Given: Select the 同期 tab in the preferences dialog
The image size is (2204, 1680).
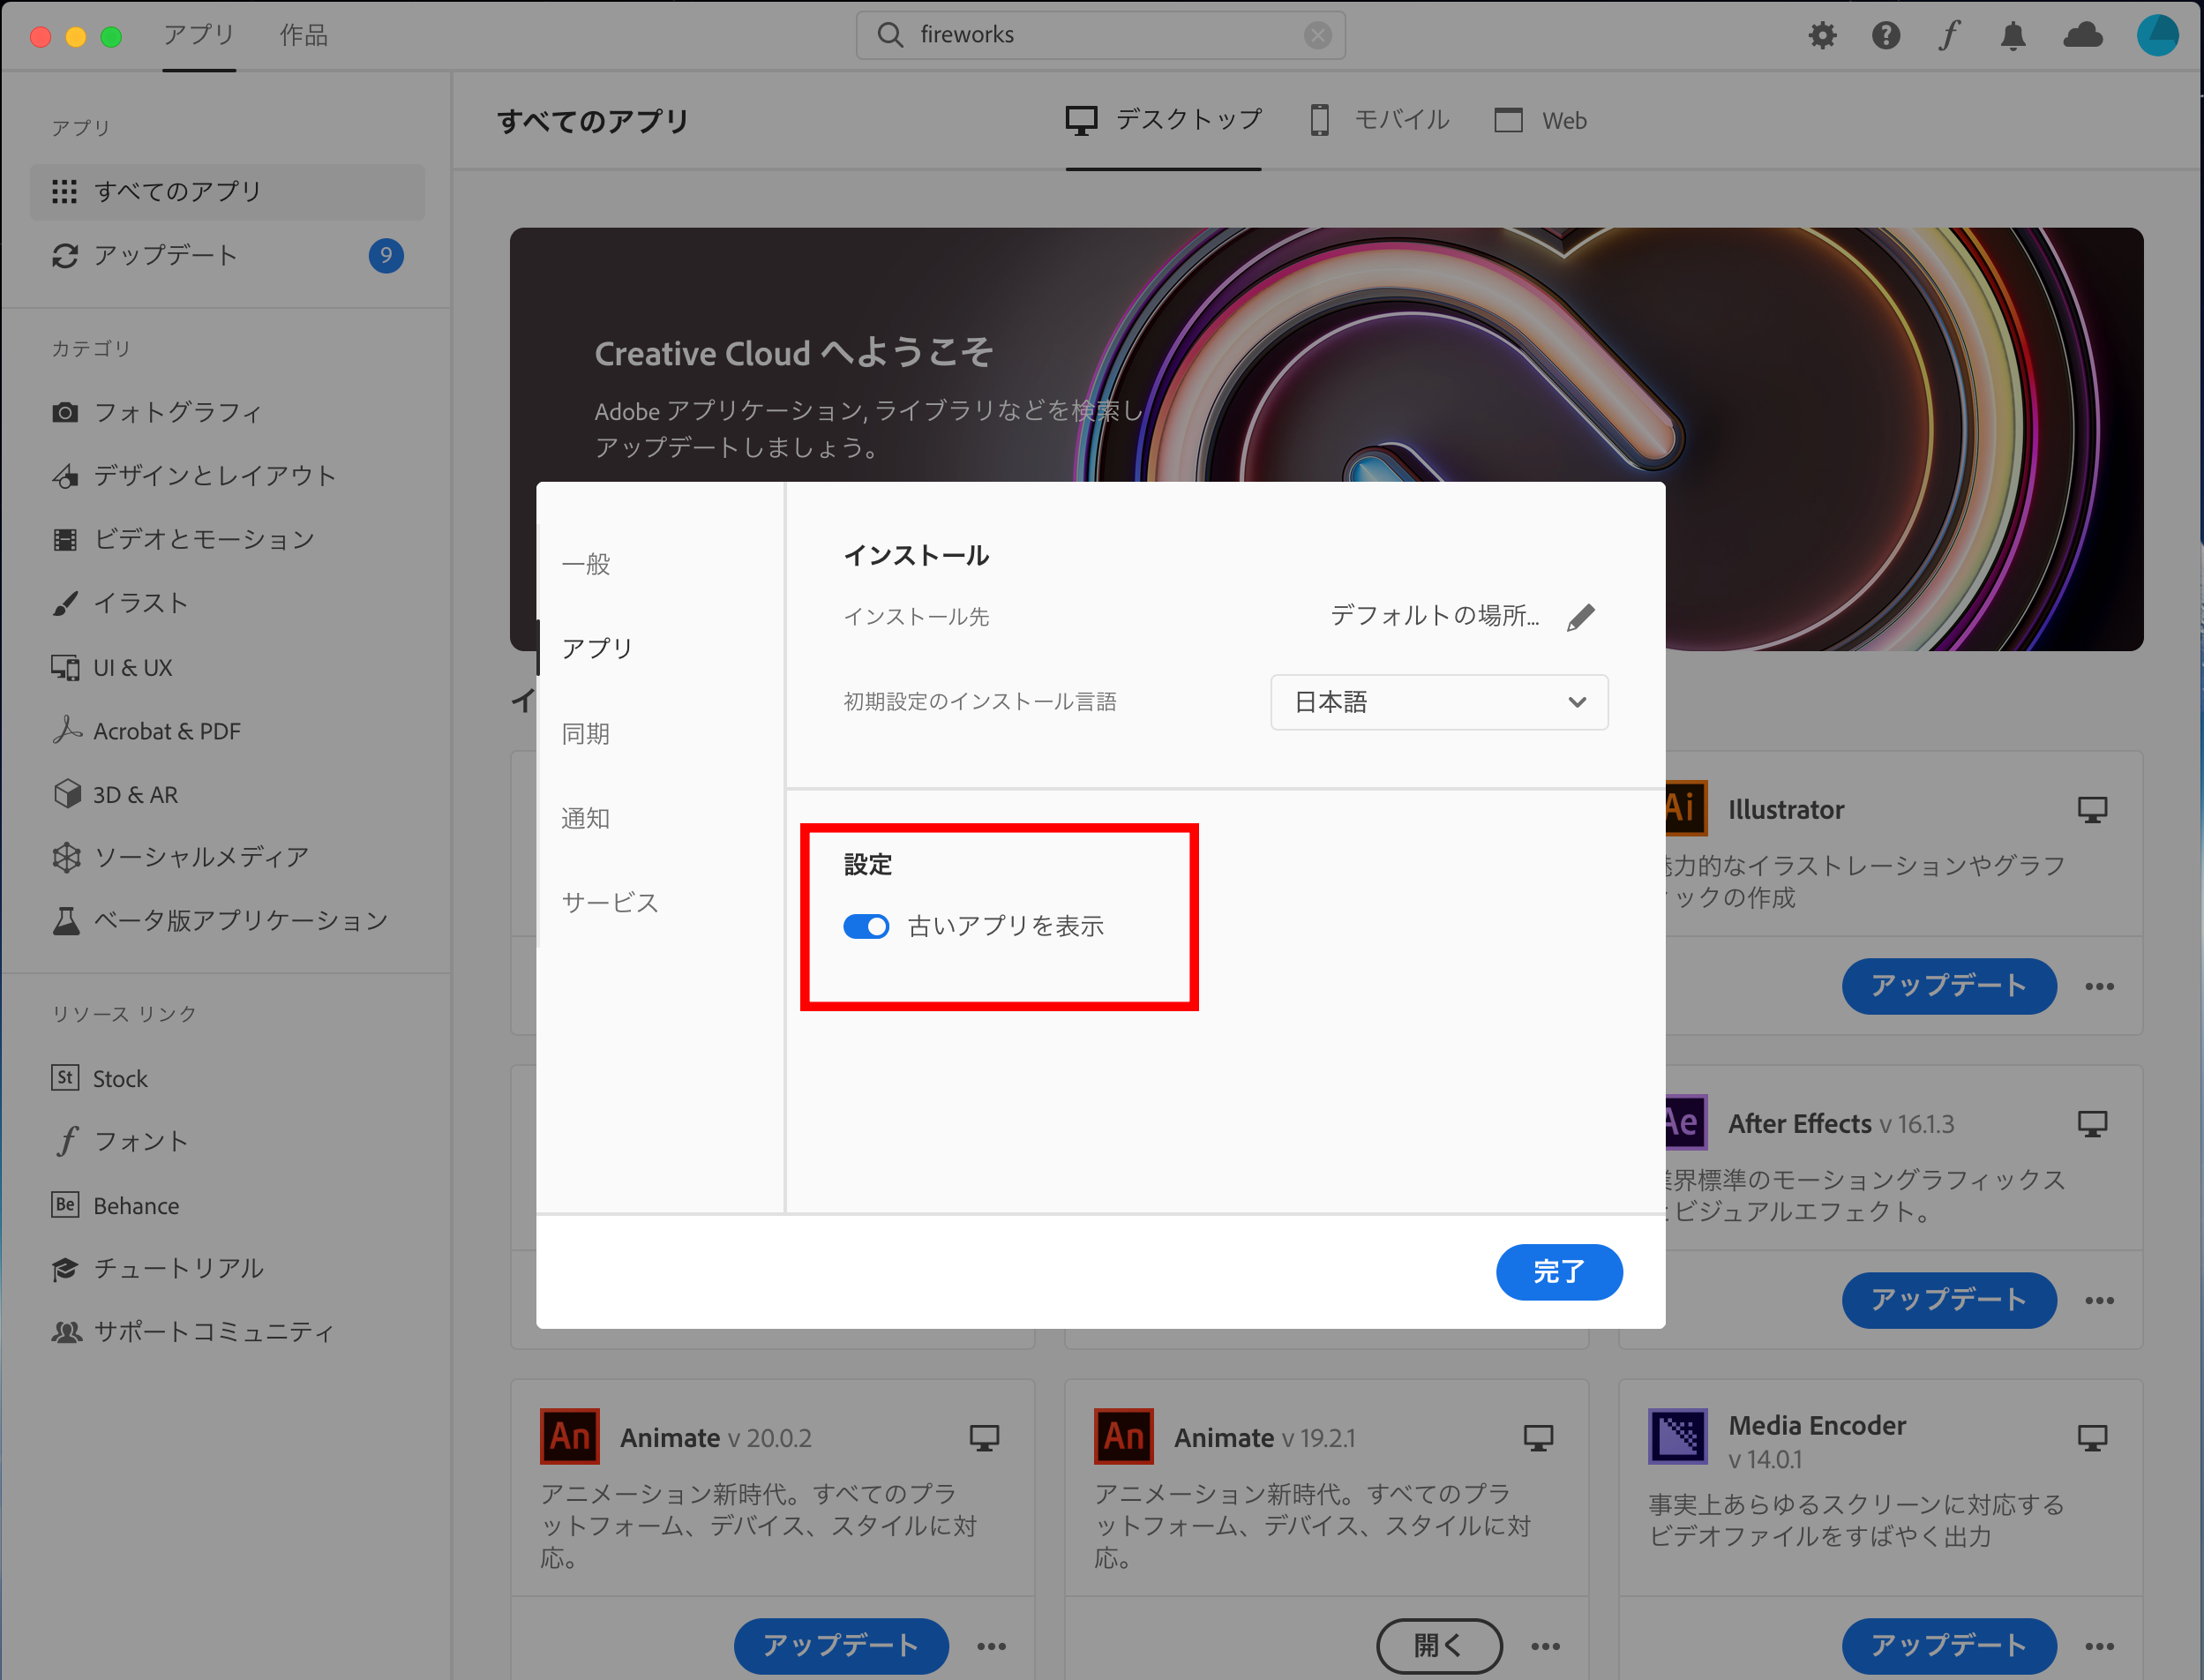Looking at the screenshot, I should point(586,733).
